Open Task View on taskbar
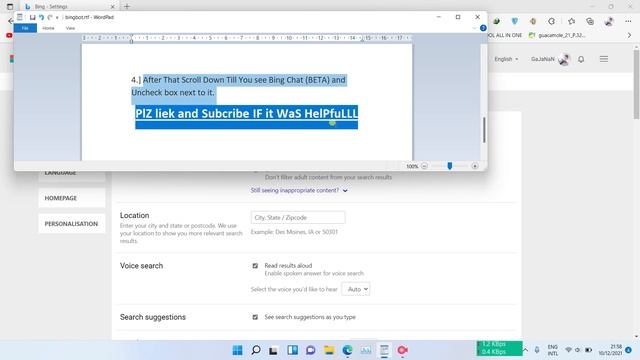The image size is (640, 360). [273, 350]
